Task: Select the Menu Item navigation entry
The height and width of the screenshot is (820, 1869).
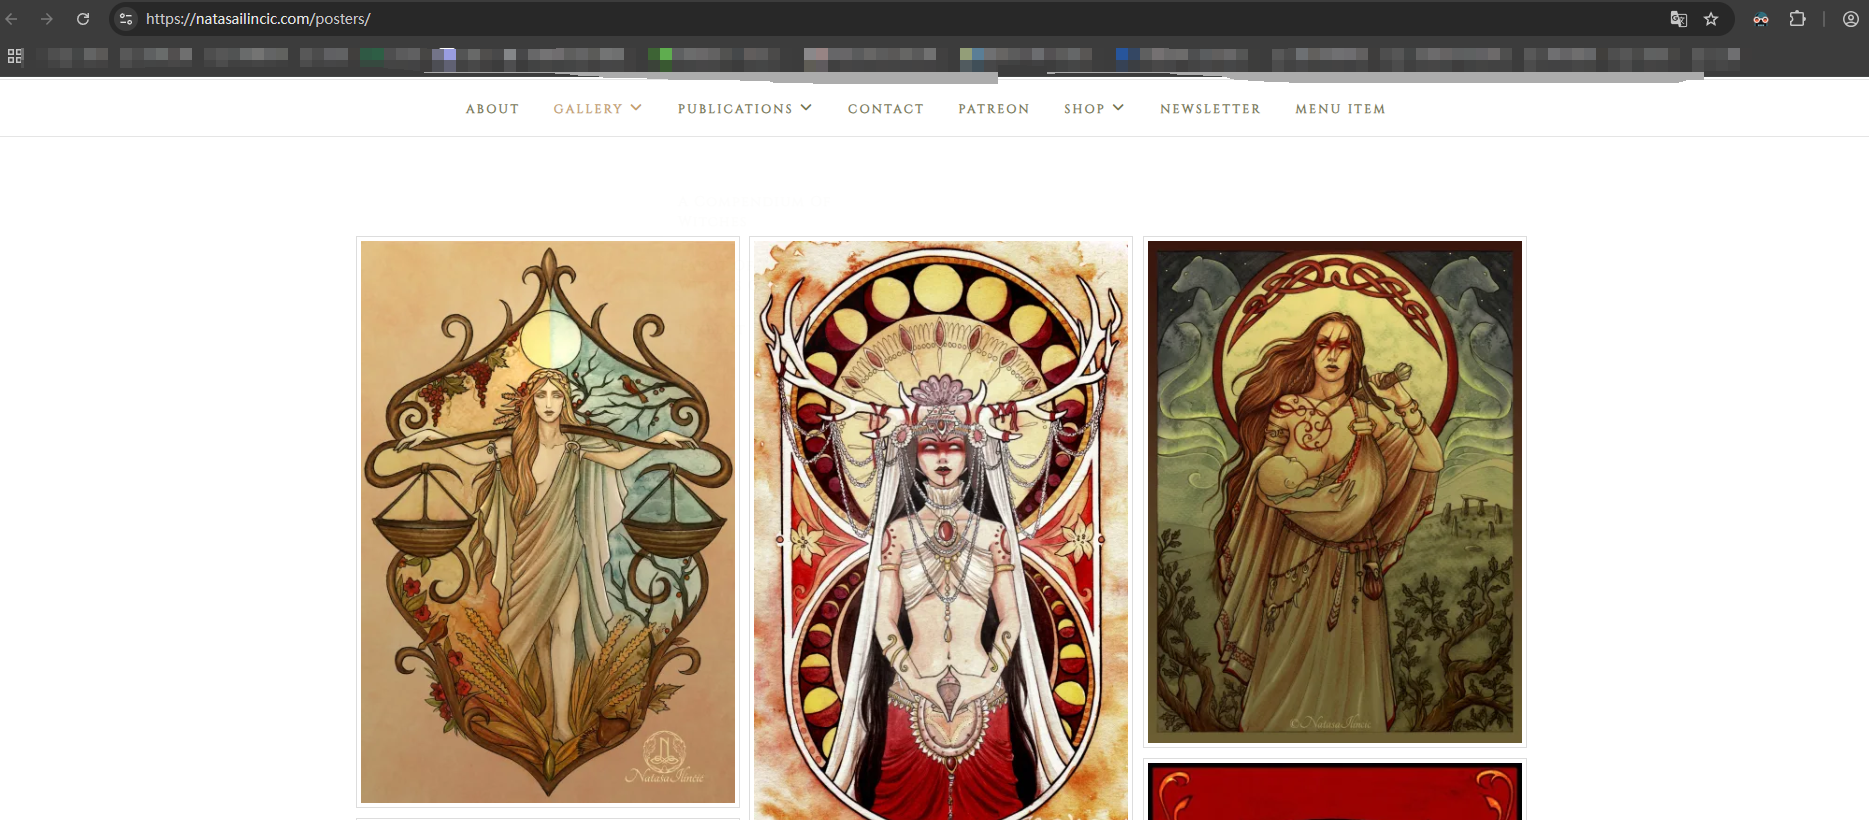Action: click(x=1340, y=109)
